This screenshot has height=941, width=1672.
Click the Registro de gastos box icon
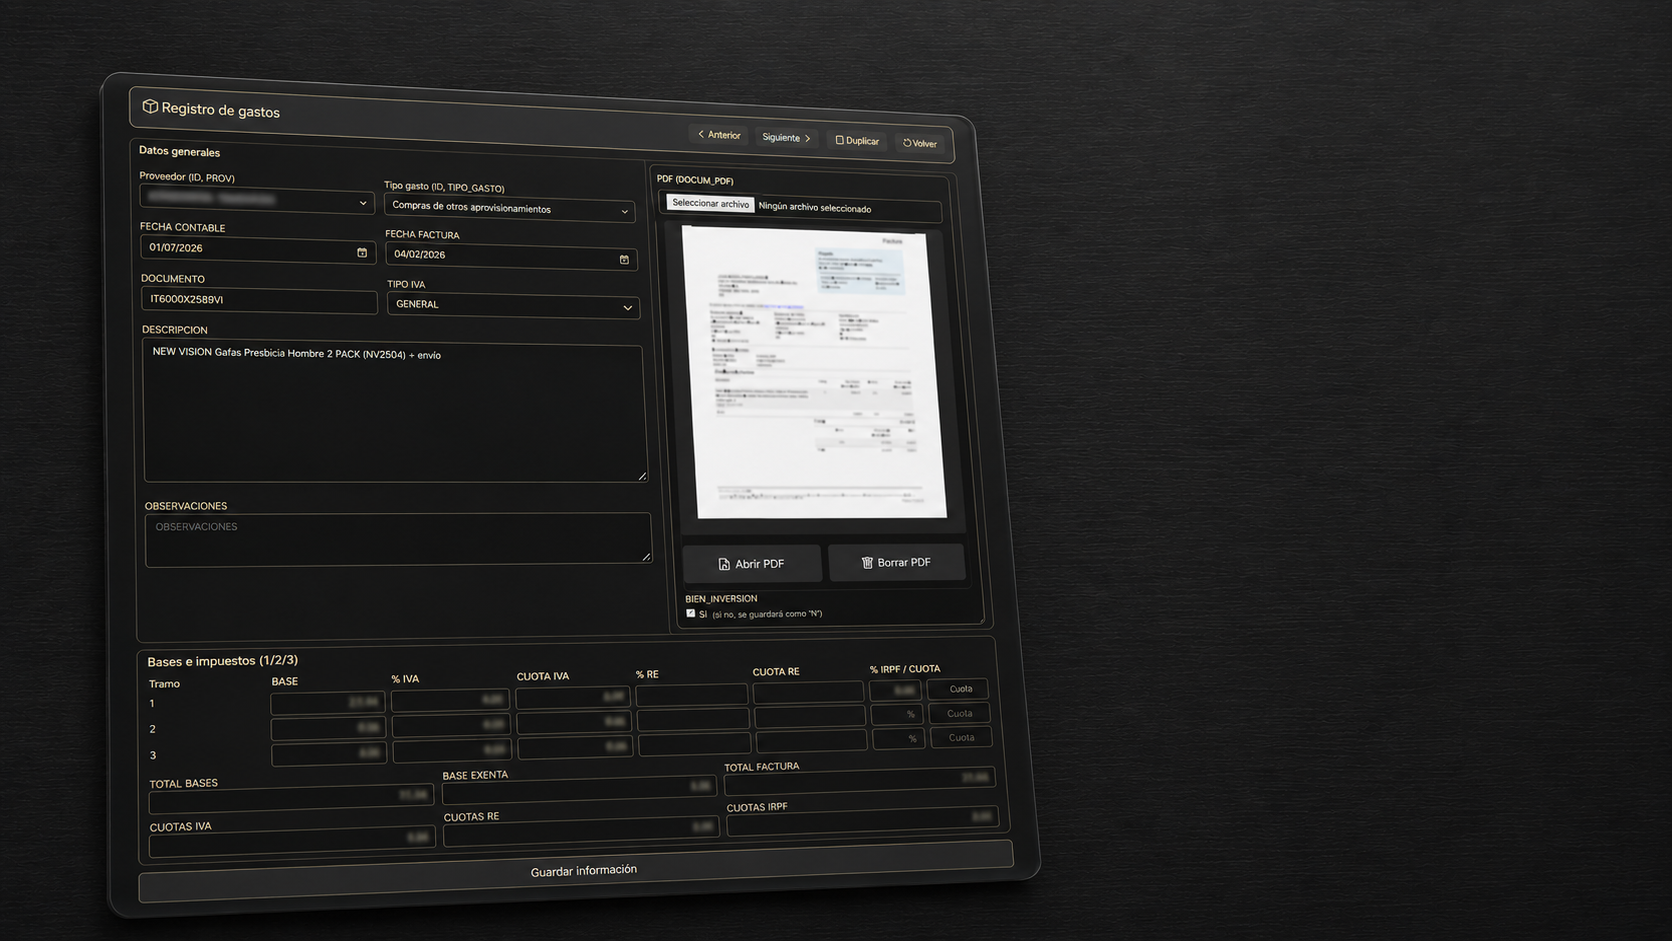pos(150,106)
